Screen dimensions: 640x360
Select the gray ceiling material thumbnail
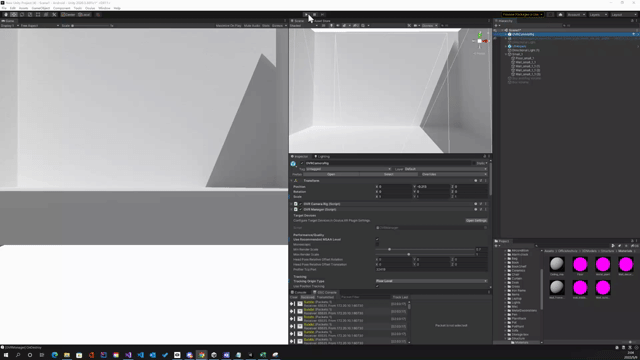point(557,264)
